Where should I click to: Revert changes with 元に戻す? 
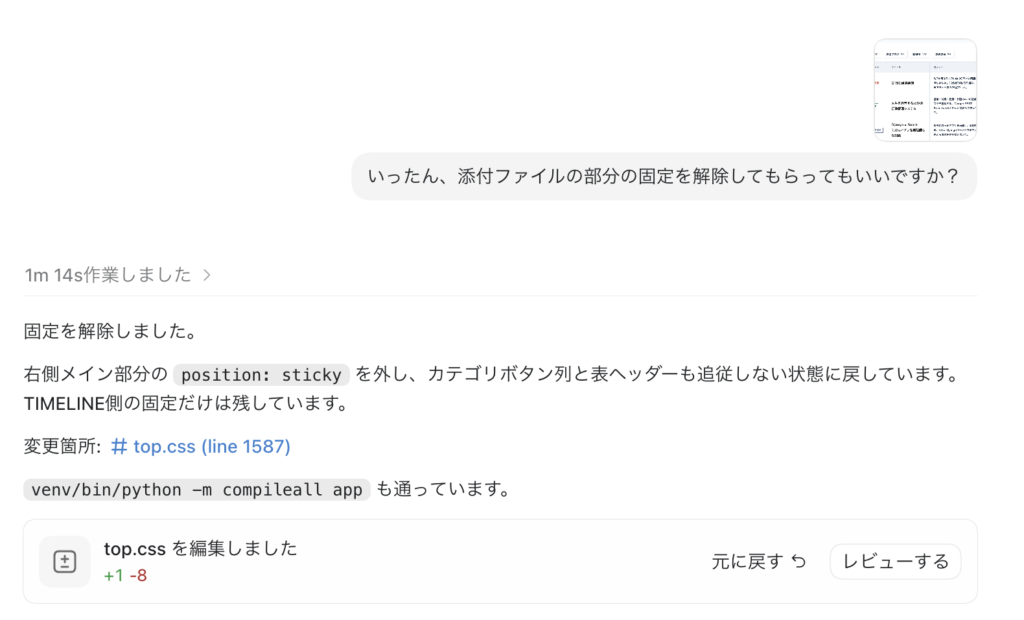tap(759, 561)
